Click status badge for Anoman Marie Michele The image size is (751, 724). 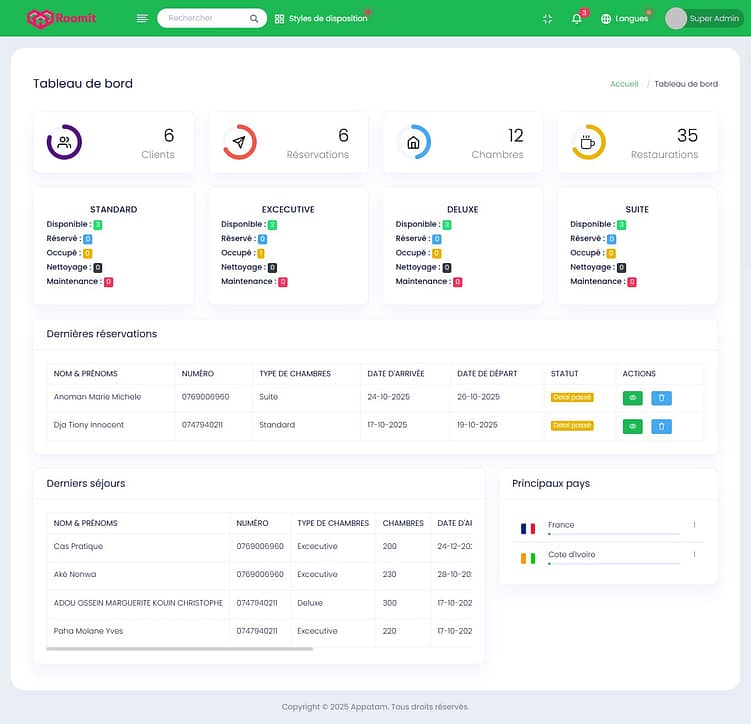click(x=572, y=397)
